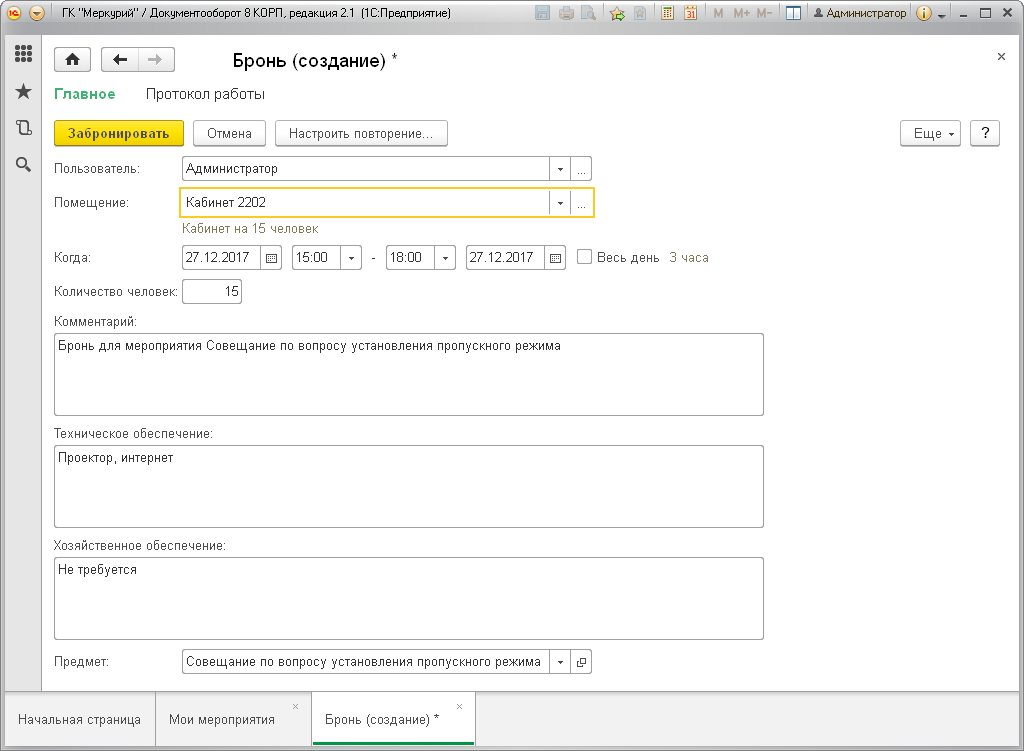Image resolution: width=1024 pixels, height=751 pixels.
Task: Open the 1C main menu logo icon
Action: (14, 13)
